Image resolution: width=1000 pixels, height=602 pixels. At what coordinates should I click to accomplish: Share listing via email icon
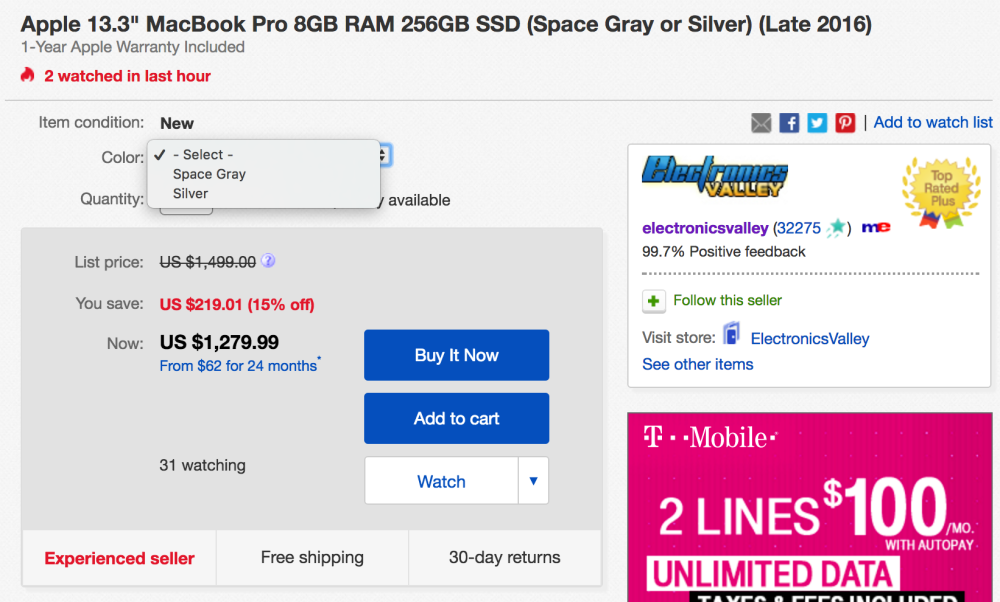(762, 123)
